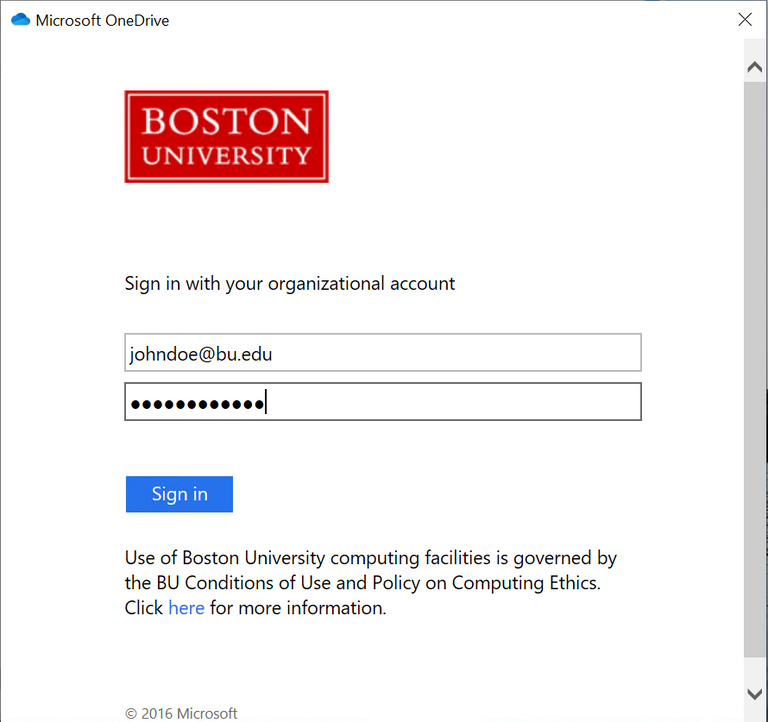Click the "© 2016 Microsoft" footer text
768x722 pixels.
coord(181,713)
